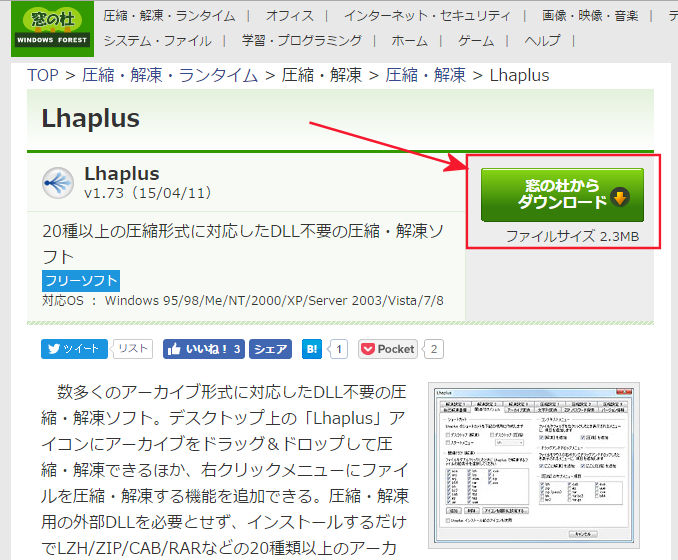Screen dimensions: 678x560
Task: Click the orange download arrow icon
Action: click(x=620, y=197)
